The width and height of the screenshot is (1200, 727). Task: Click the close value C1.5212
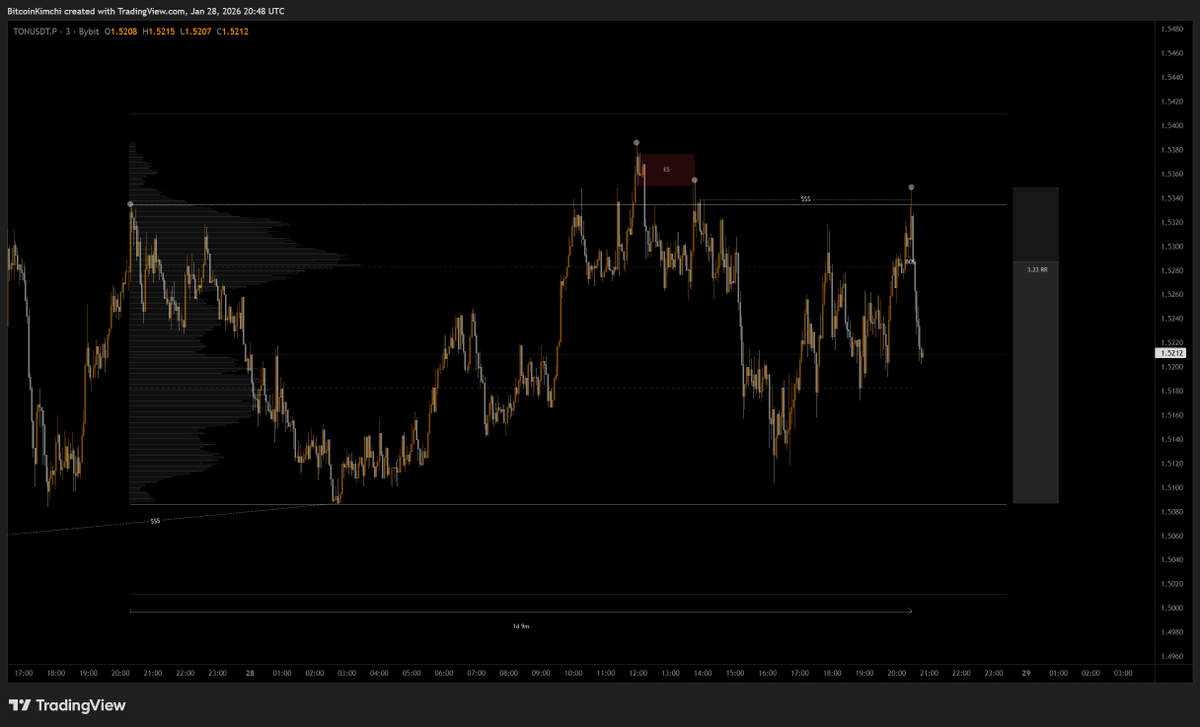coord(234,31)
